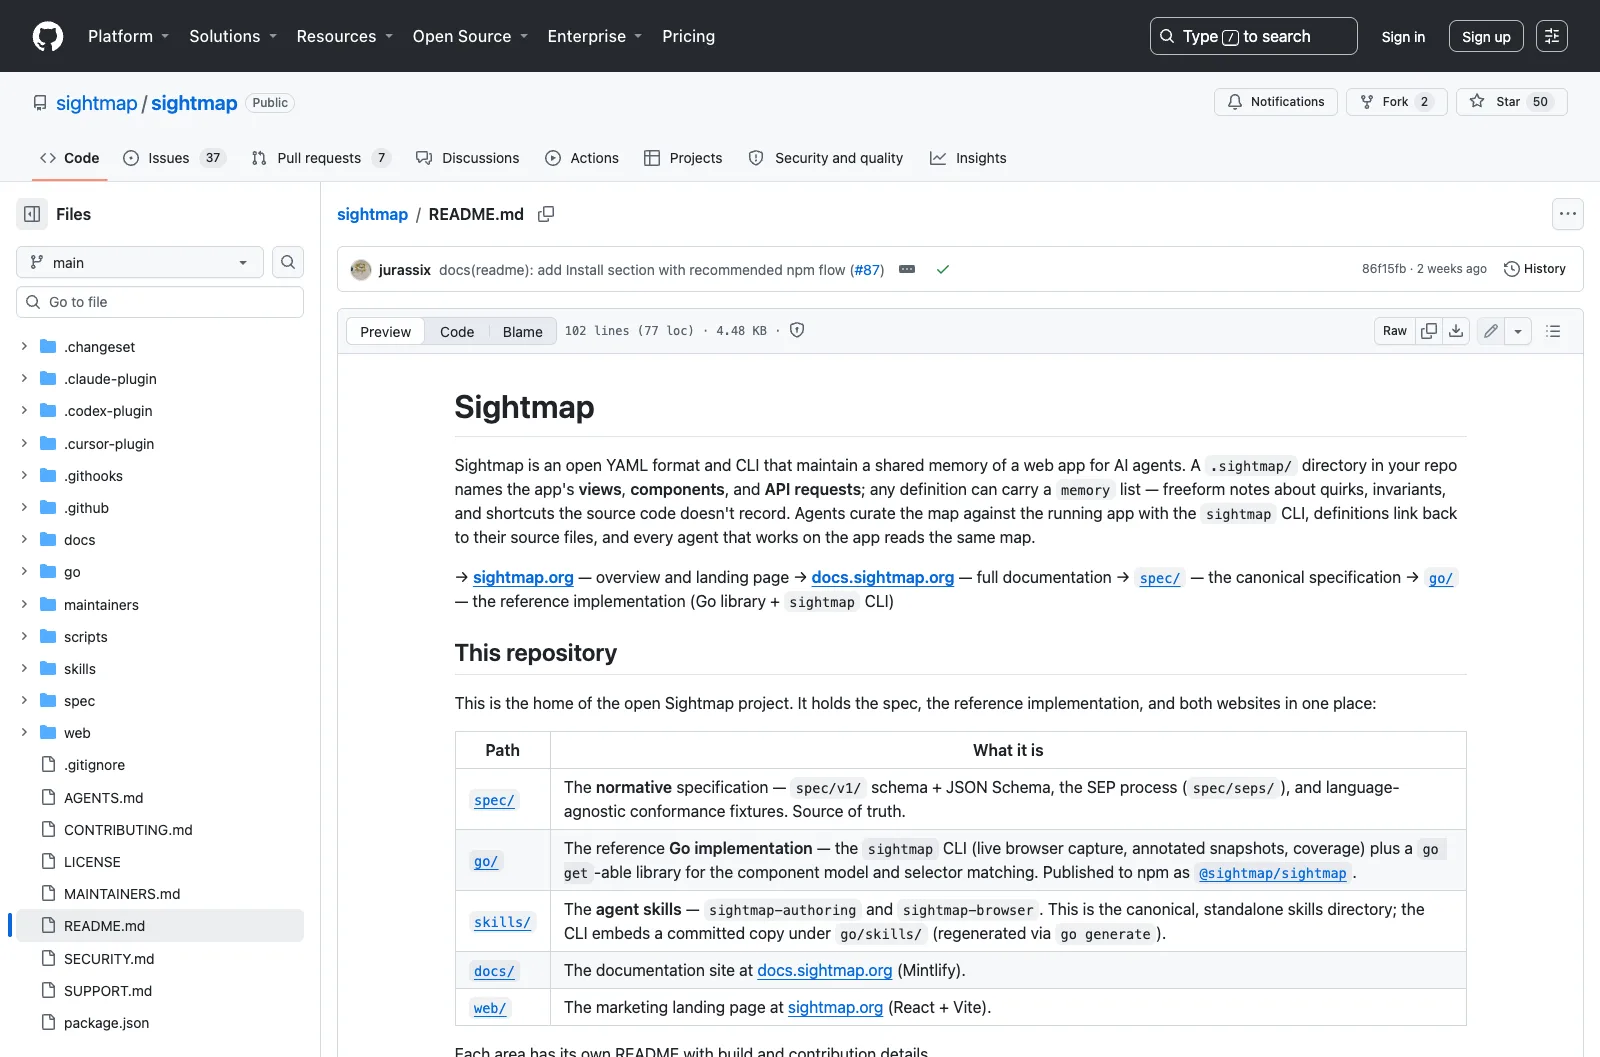Open commit history clock link
1600x1057 pixels.
pos(1535,269)
